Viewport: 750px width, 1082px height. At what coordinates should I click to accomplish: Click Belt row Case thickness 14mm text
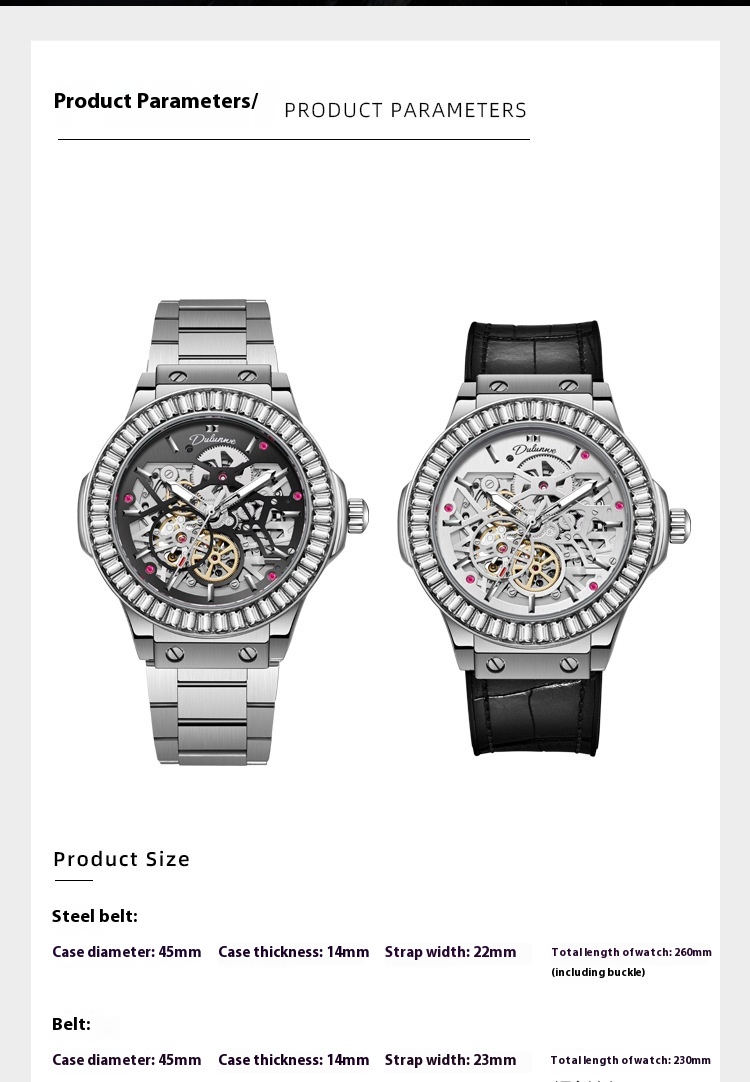click(x=293, y=1060)
